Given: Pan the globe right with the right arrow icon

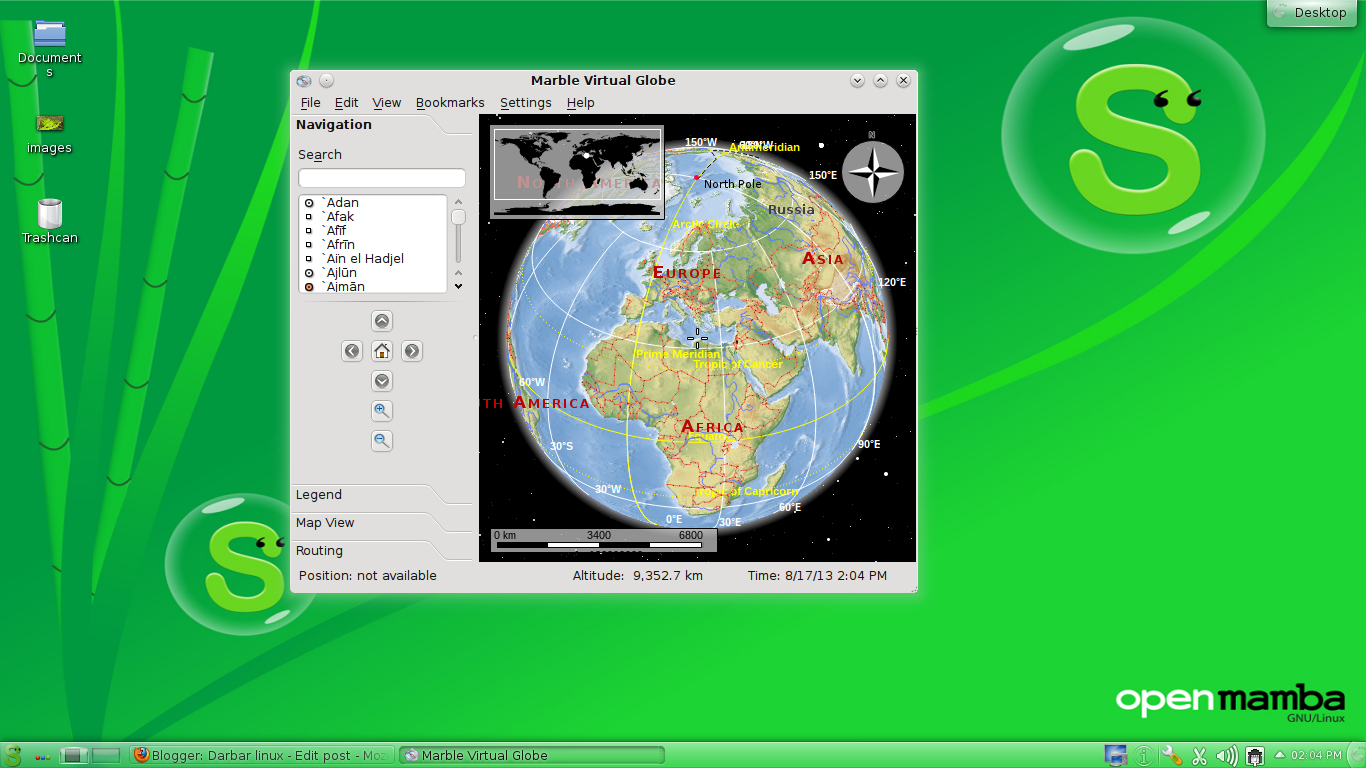Looking at the screenshot, I should [x=411, y=351].
